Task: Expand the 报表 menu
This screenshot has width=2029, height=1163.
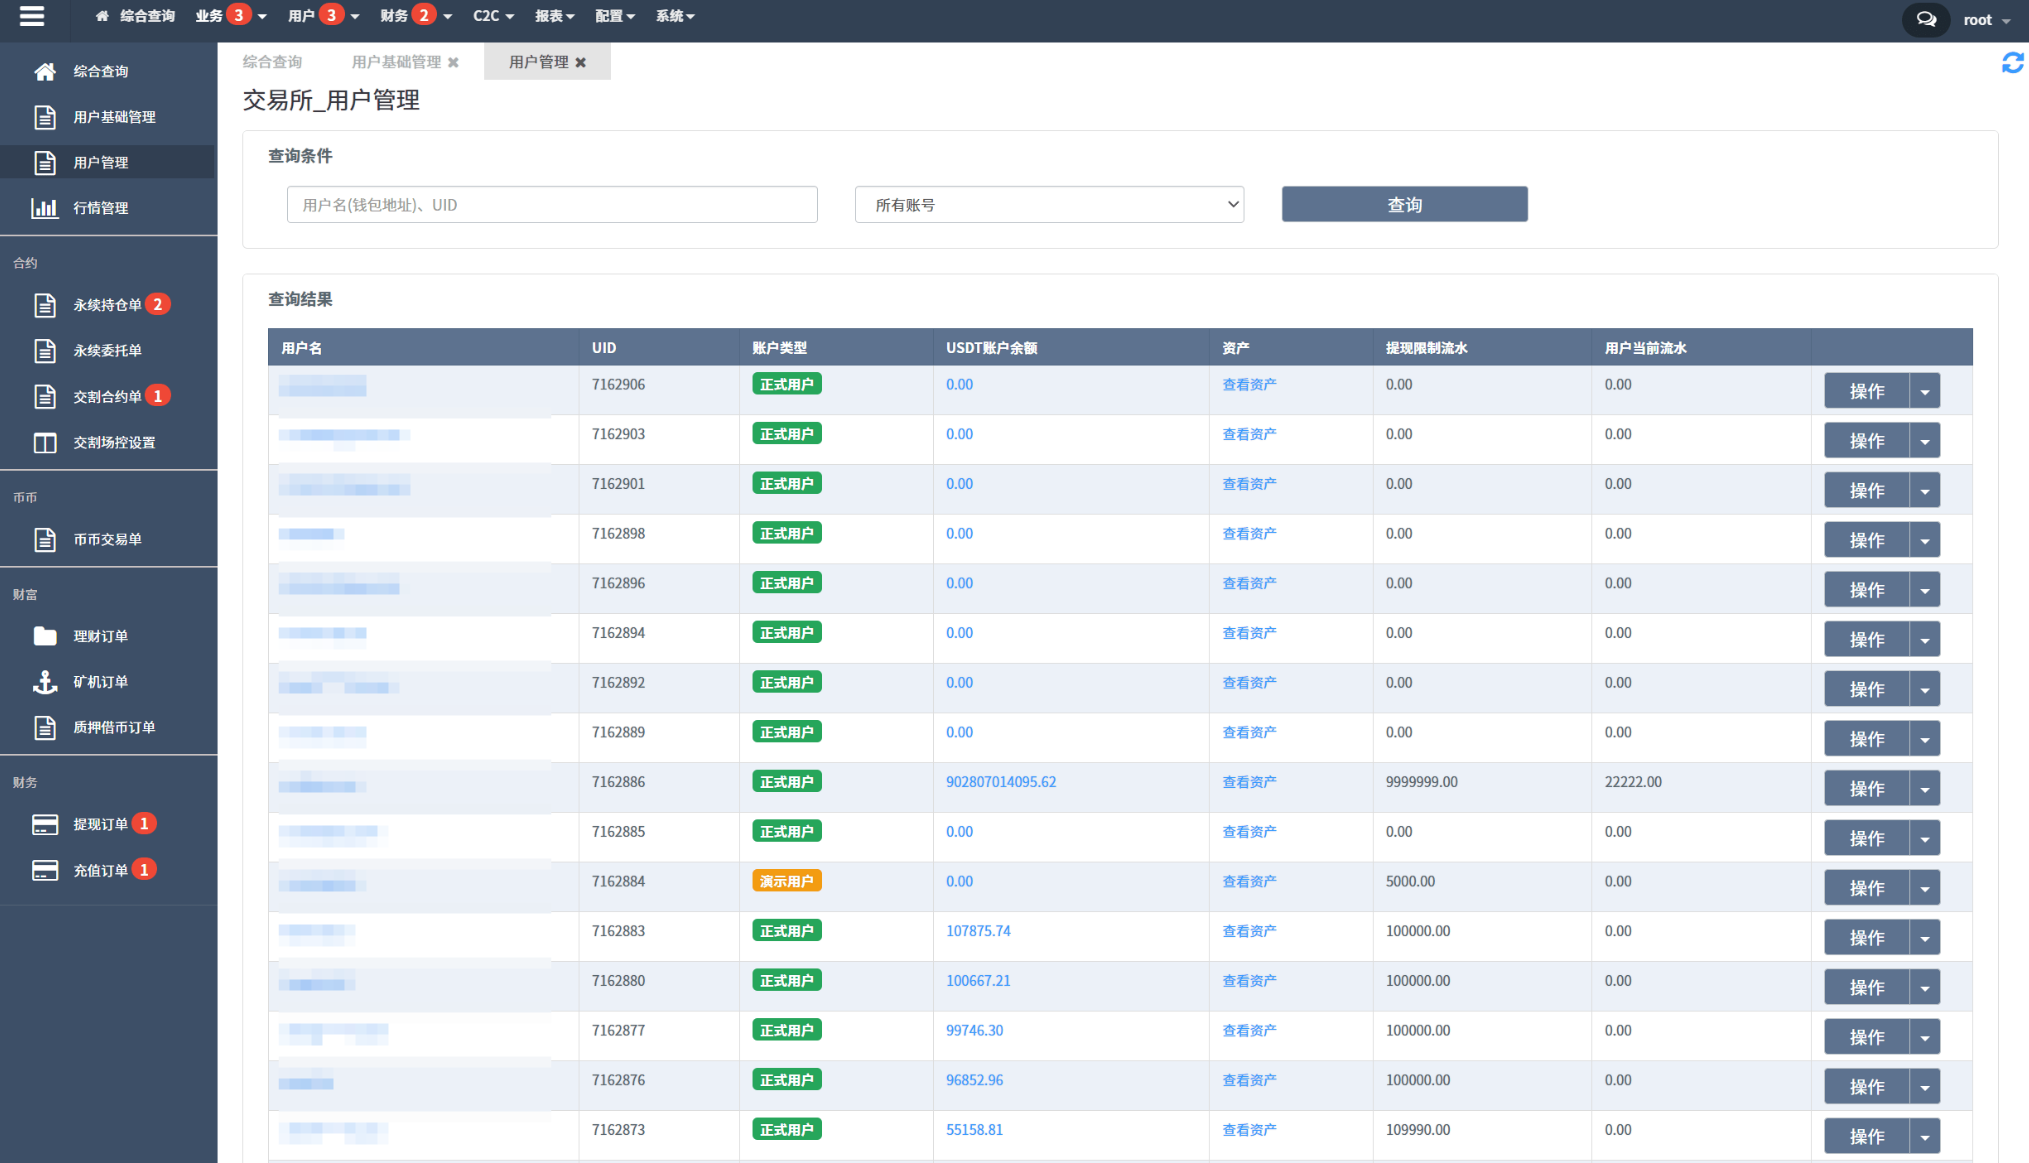Action: [x=554, y=16]
